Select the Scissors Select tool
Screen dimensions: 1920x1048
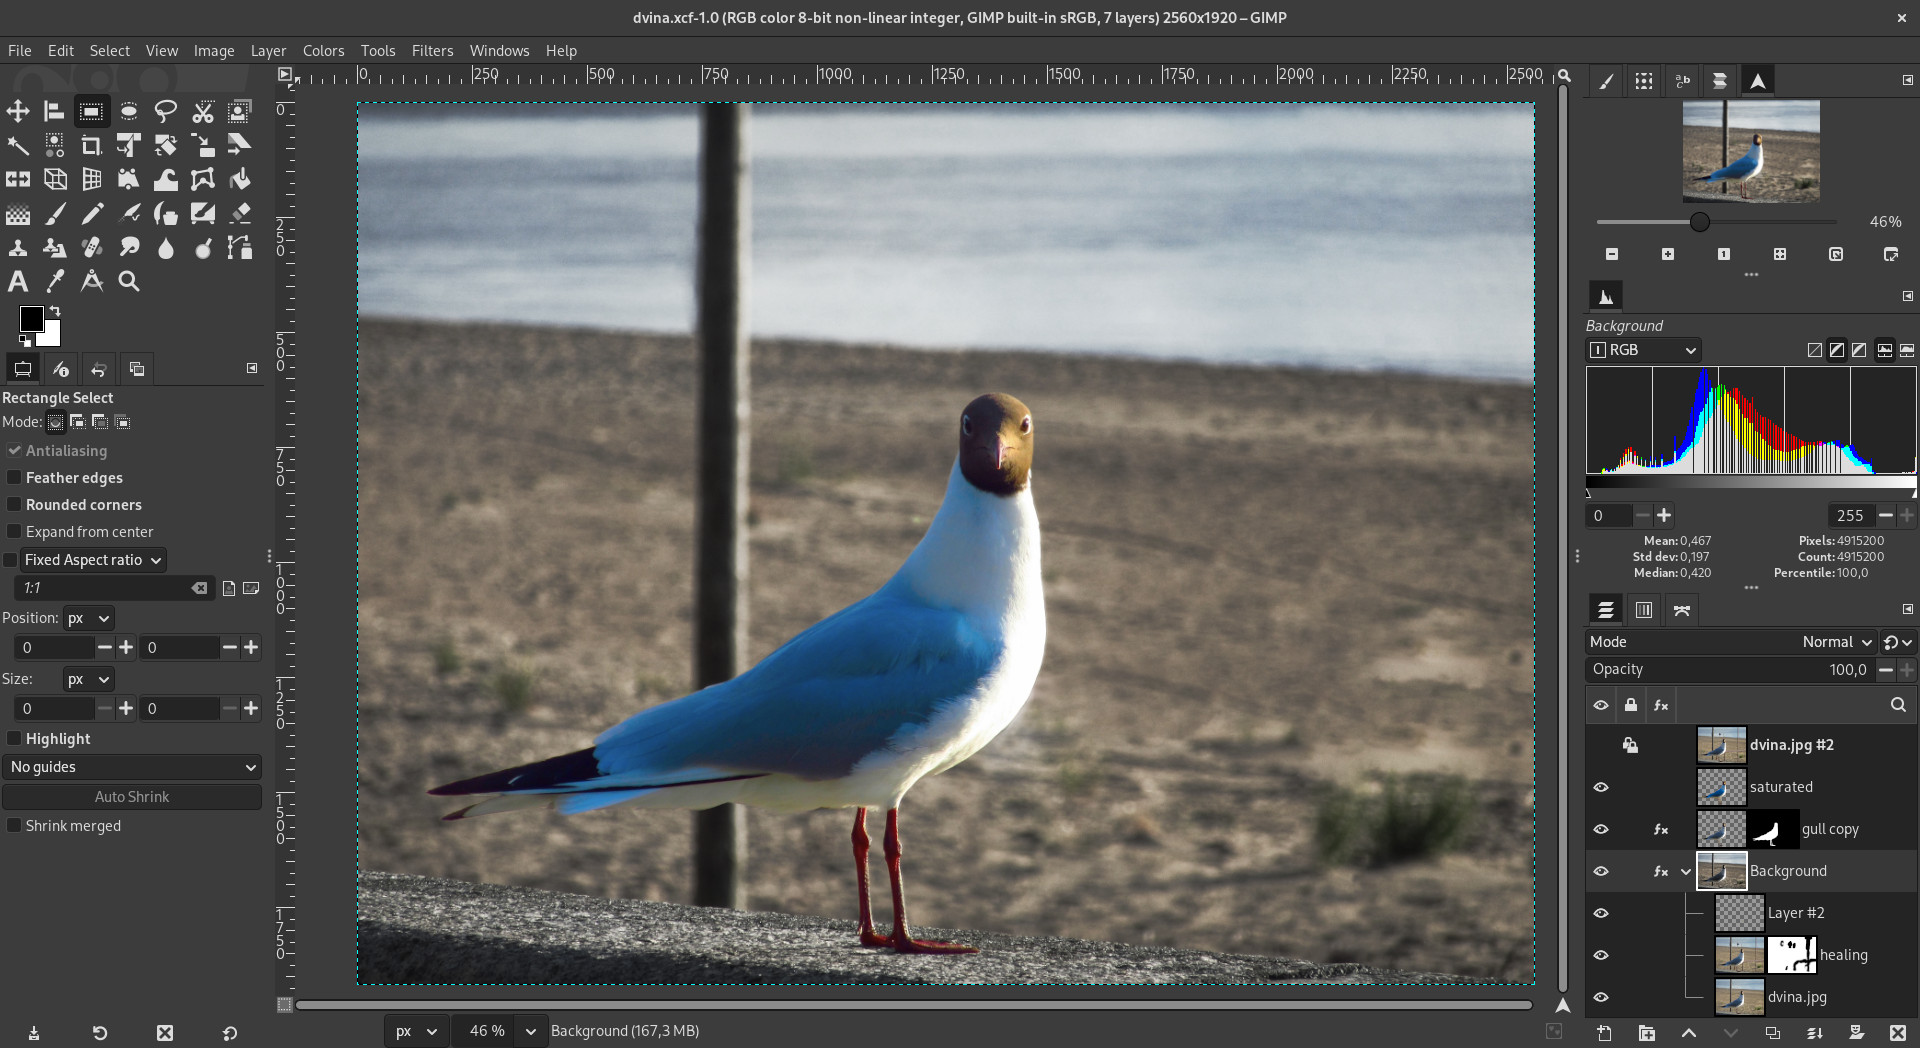(203, 111)
